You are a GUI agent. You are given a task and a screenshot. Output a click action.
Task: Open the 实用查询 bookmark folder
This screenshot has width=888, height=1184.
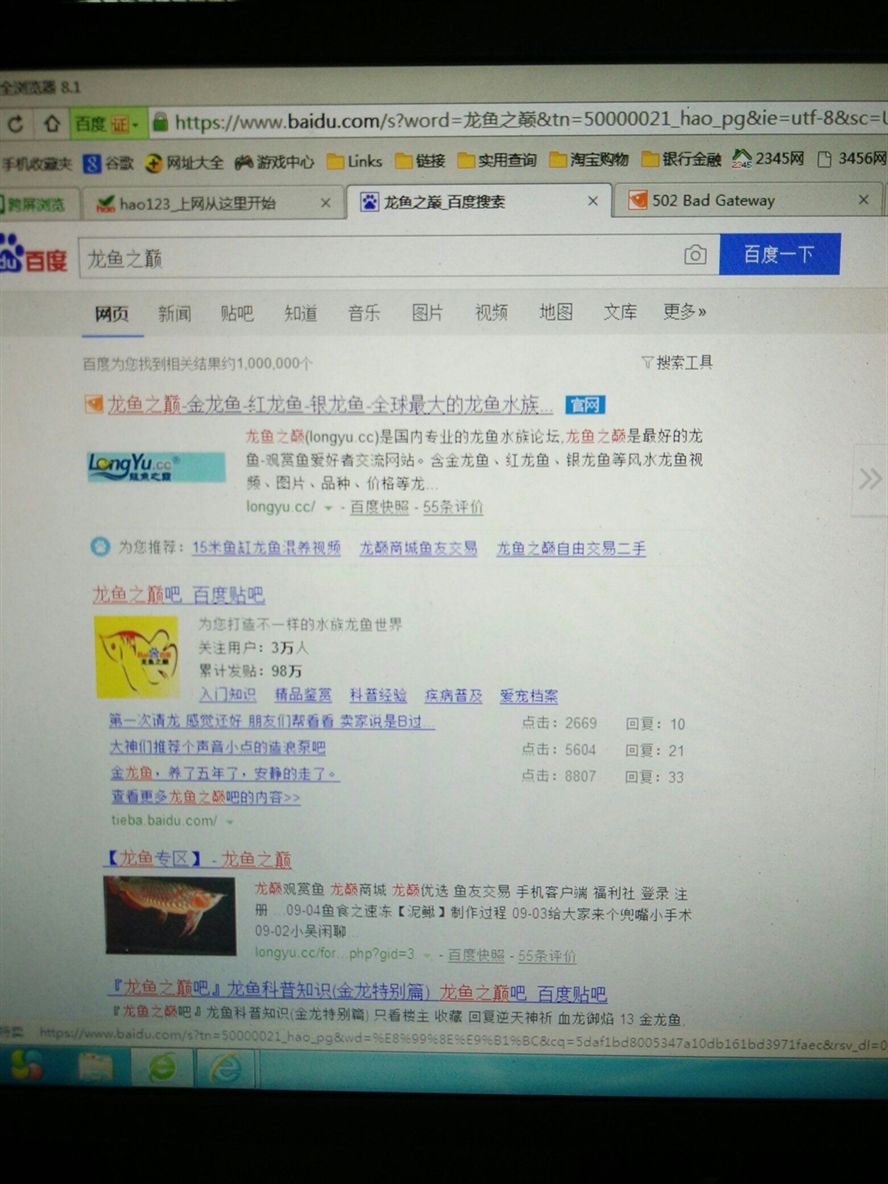click(x=496, y=160)
